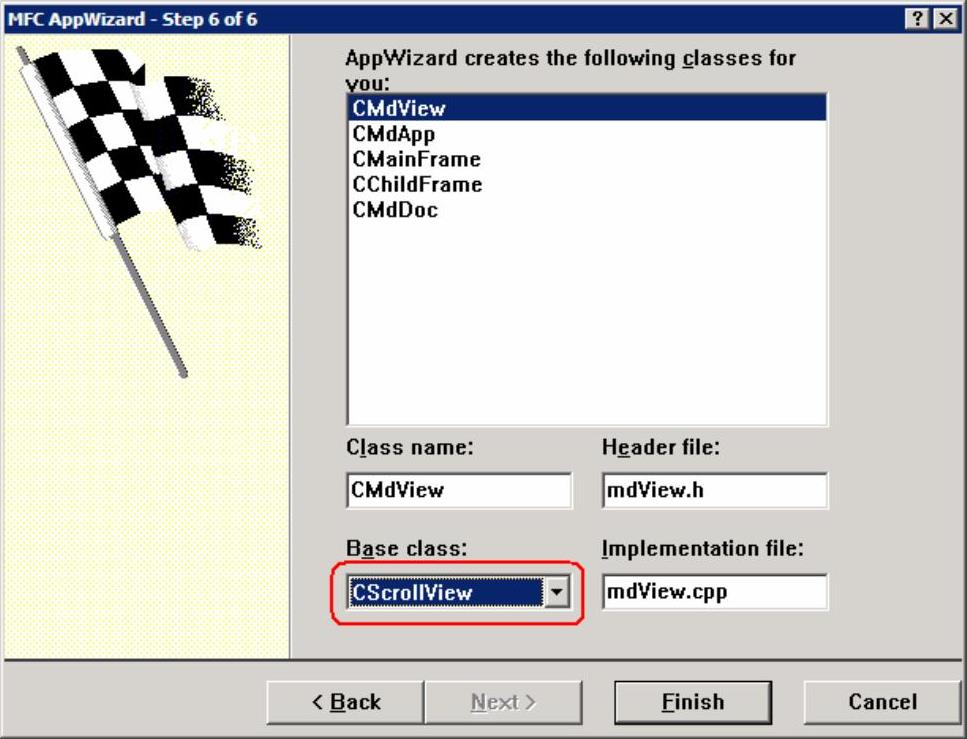The width and height of the screenshot is (967, 739).
Task: Click the Header file input field
Action: click(715, 490)
